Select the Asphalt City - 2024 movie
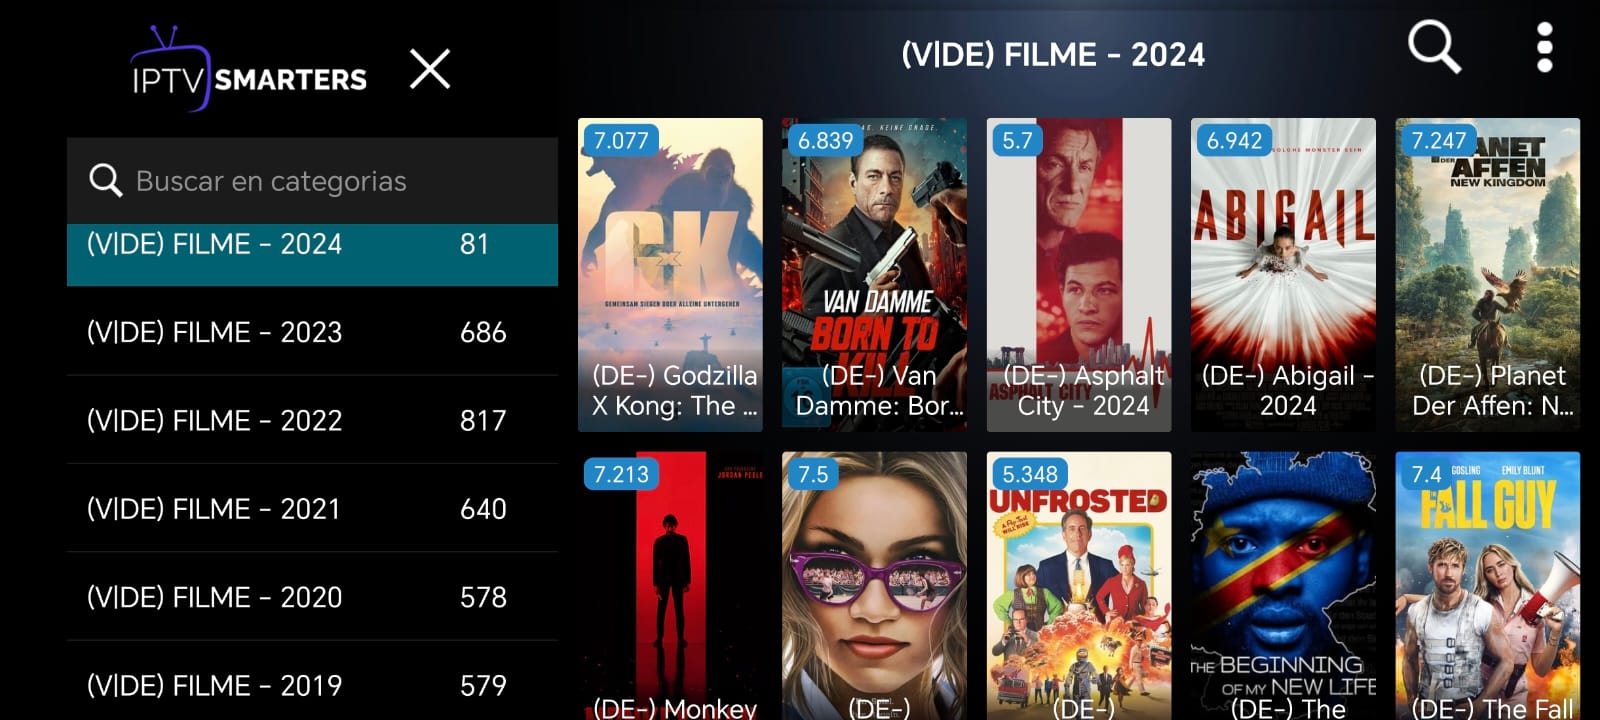Viewport: 1600px width, 720px height. coord(1079,275)
